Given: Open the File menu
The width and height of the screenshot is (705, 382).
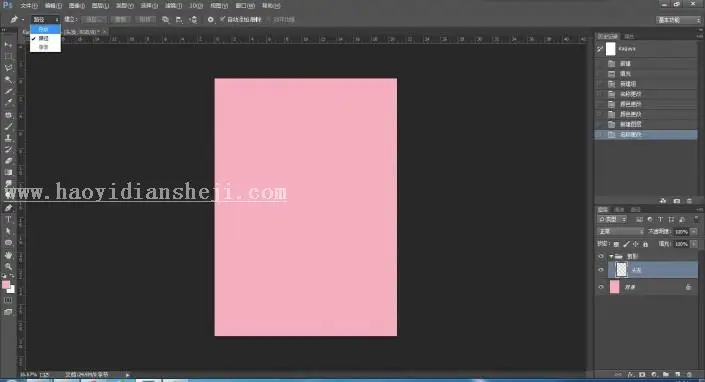Looking at the screenshot, I should point(28,6).
